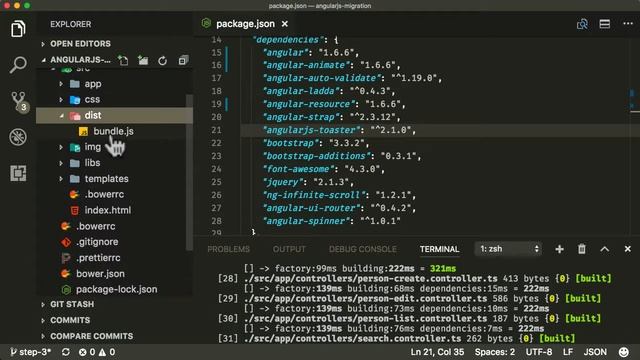Expand the css folder
The image size is (640, 360).
[x=92, y=100]
